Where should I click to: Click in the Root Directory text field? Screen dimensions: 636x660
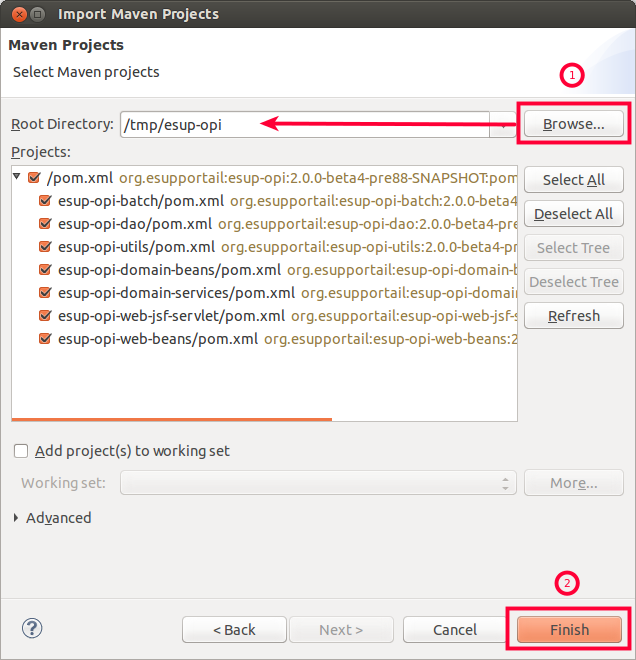pyautogui.click(x=300, y=125)
